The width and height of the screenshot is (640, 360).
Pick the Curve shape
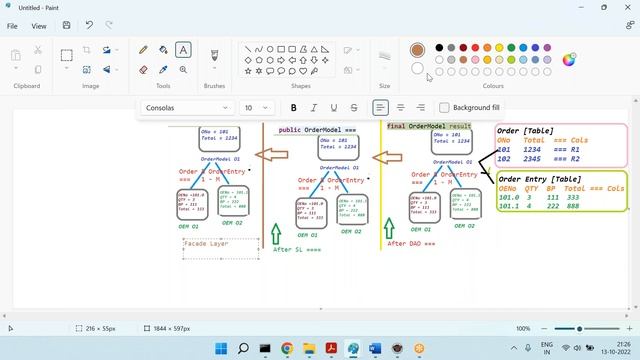(259, 49)
